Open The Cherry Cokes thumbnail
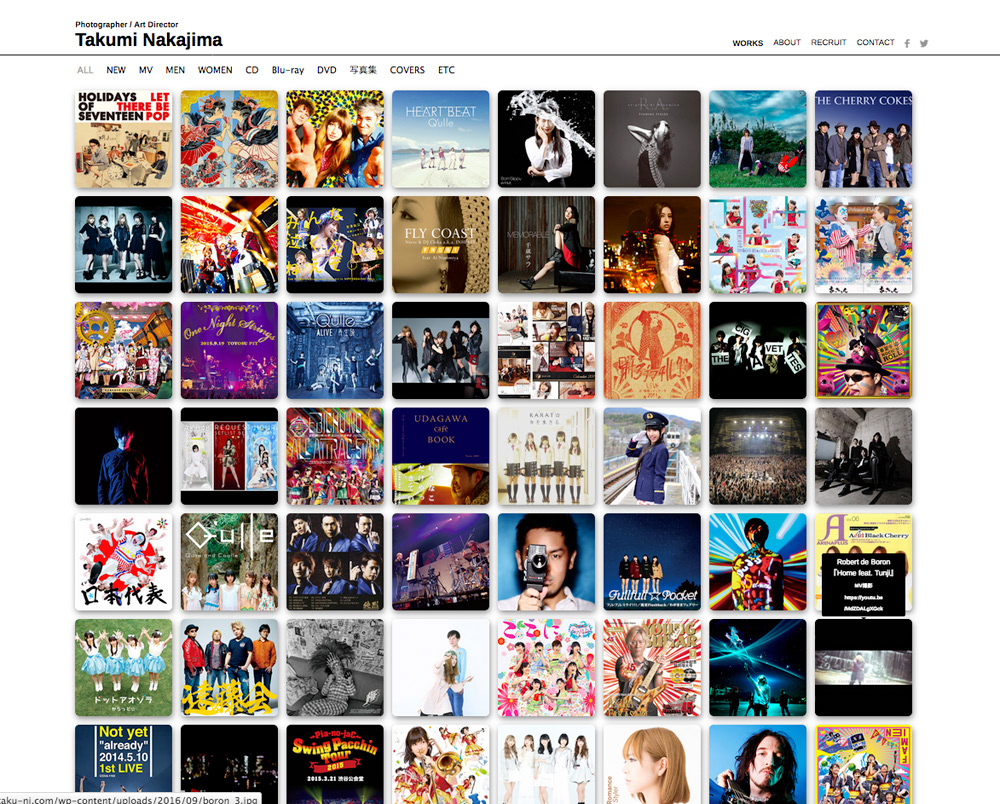 coord(864,139)
